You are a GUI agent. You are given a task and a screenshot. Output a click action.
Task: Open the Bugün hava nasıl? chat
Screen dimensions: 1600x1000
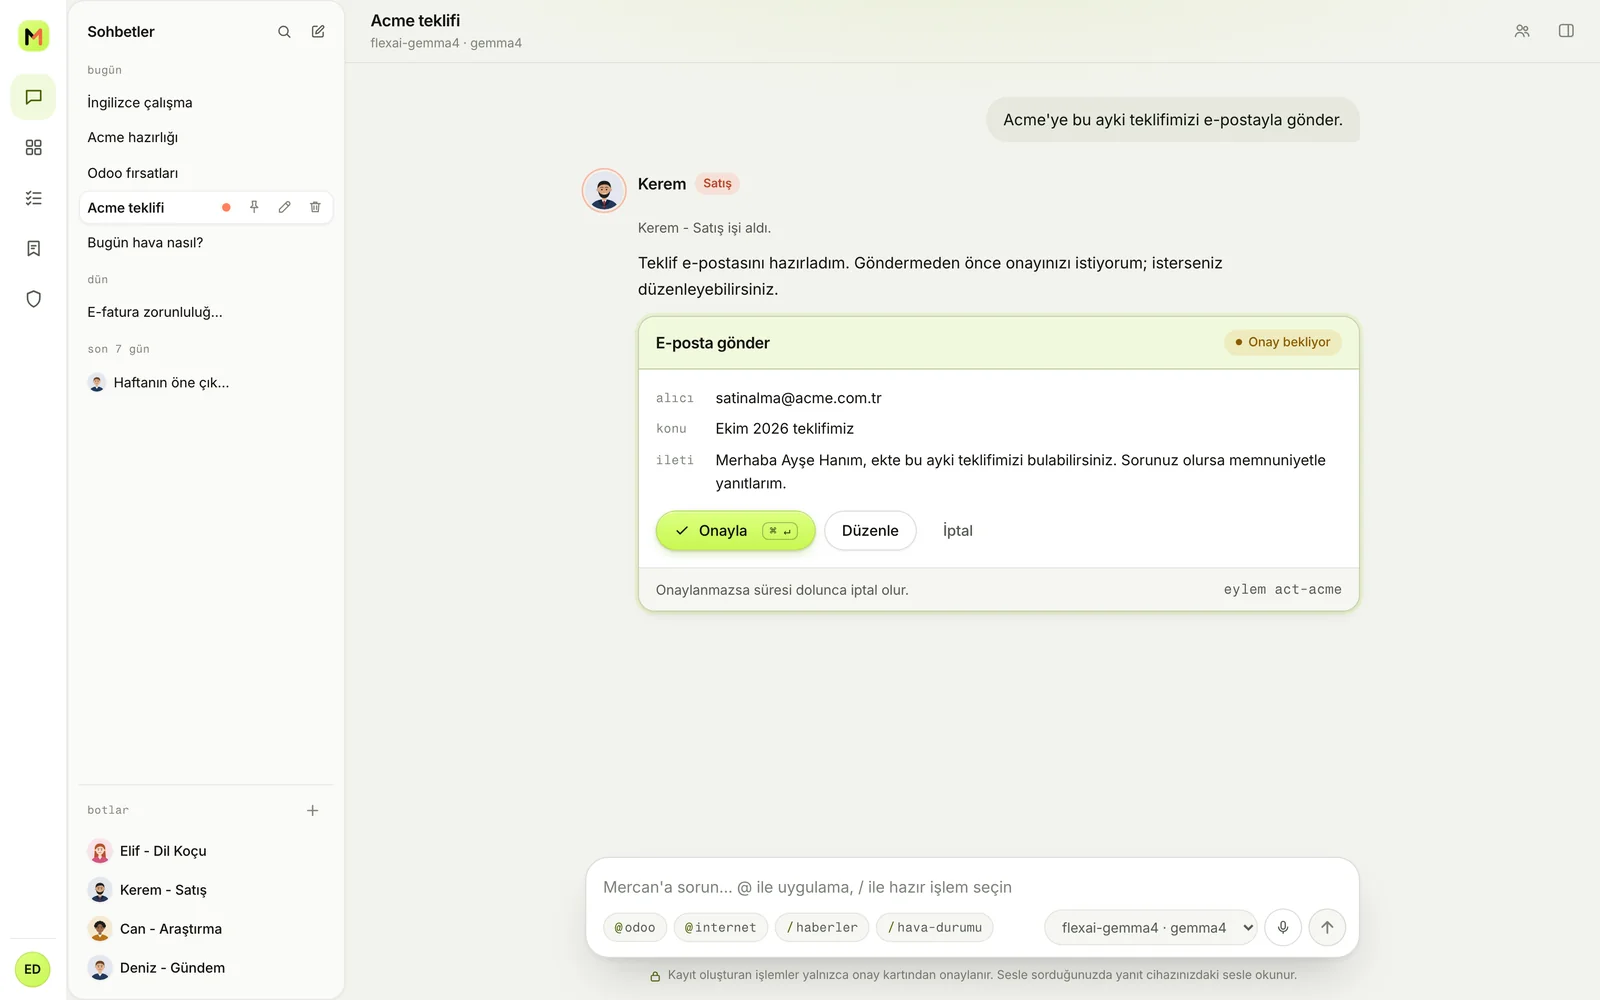(205, 243)
